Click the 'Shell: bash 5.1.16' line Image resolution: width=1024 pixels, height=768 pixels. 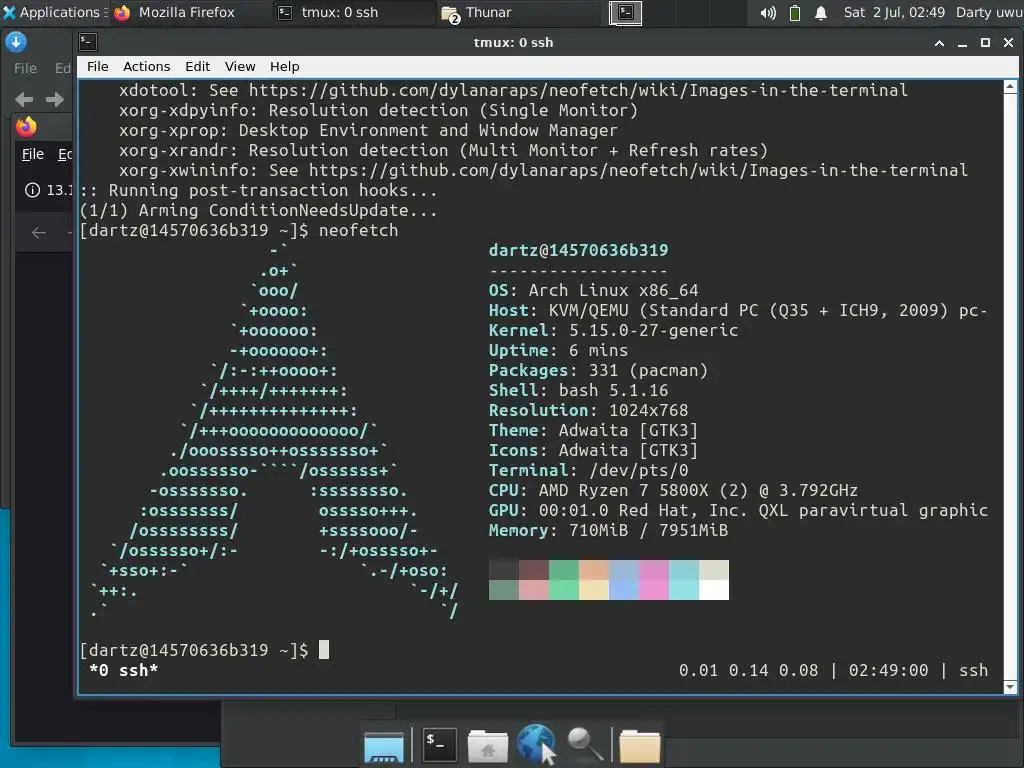pos(579,391)
